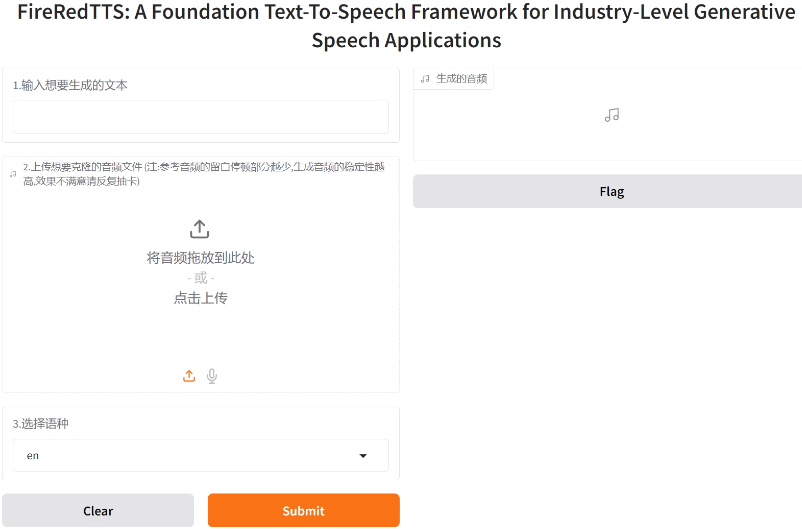802x529 pixels.
Task: Click the small music icon beside 生成的音频 label
Action: click(x=425, y=78)
